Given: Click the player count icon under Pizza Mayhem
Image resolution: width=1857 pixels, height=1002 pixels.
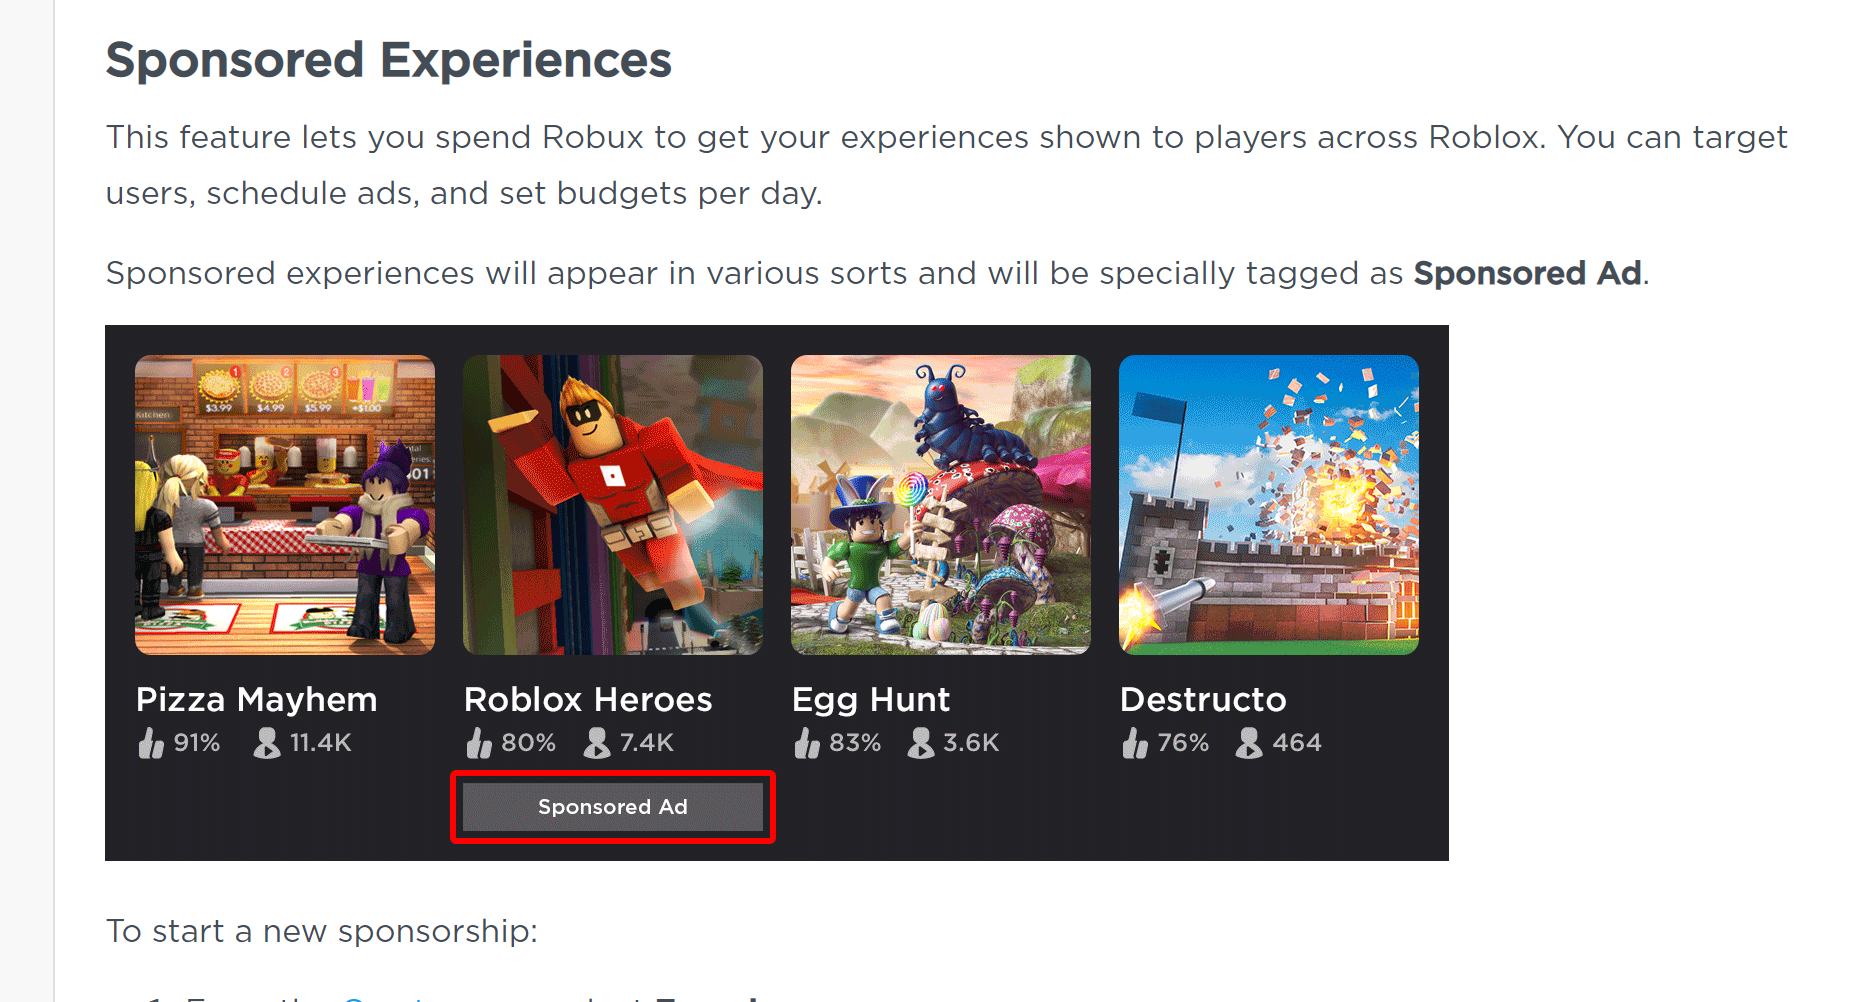Looking at the screenshot, I should 265,742.
